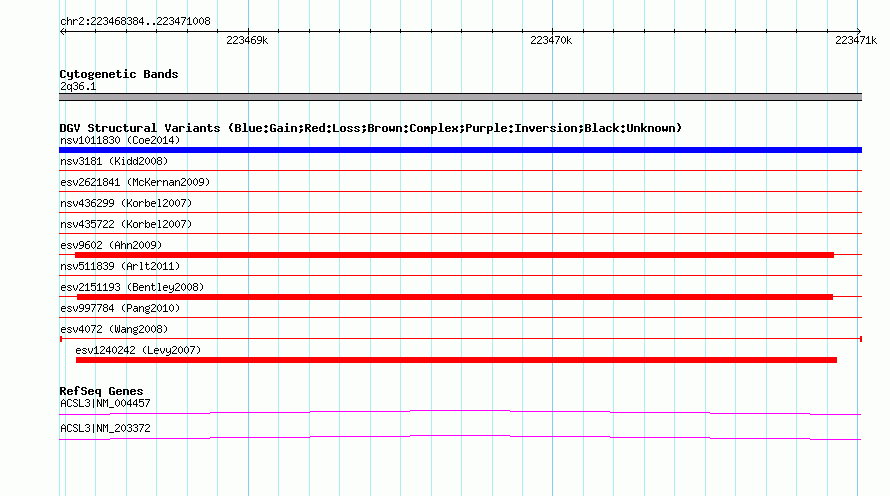Select the magenta ACSL3 NM_004457 transcript line
This screenshot has width=890, height=496.
[x=460, y=412]
